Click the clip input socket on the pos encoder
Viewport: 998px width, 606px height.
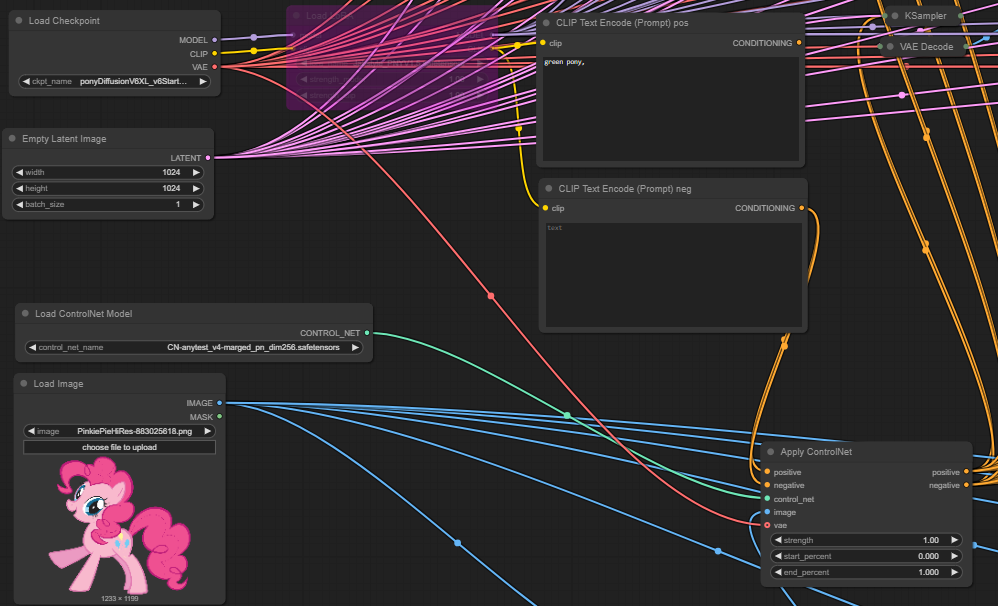[542, 43]
